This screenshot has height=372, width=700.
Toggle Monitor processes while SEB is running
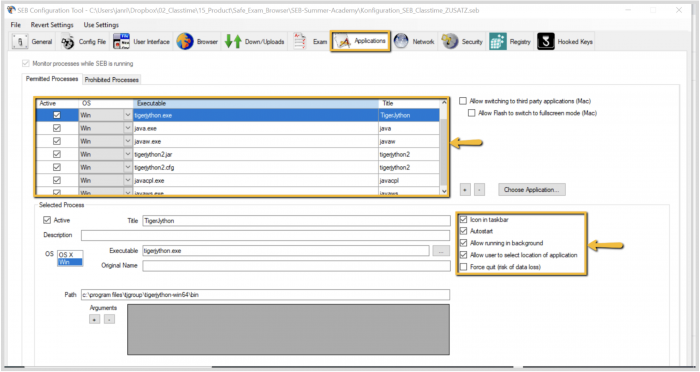pyautogui.click(x=26, y=63)
